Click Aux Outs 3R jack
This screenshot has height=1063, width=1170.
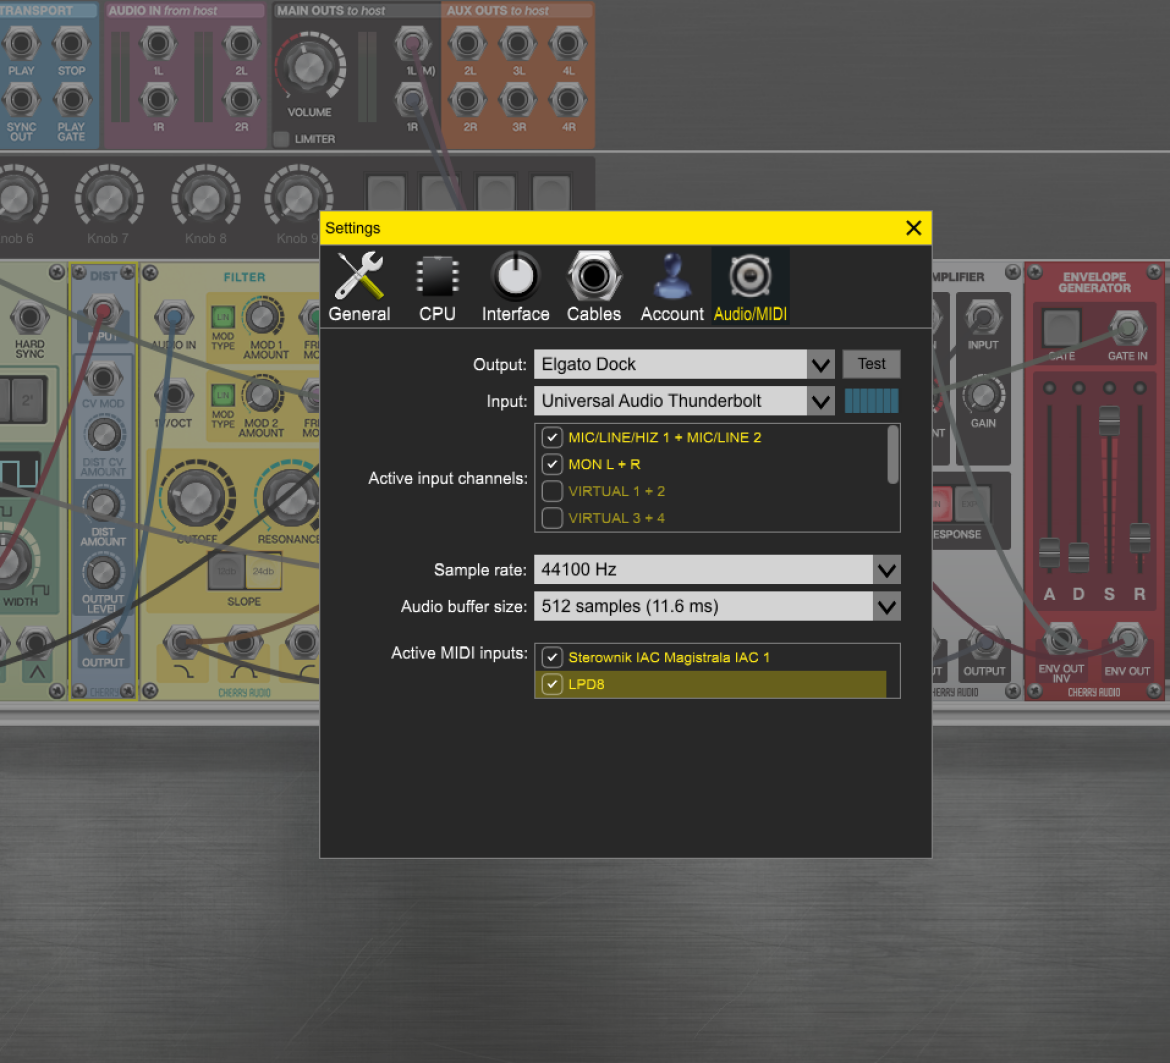pyautogui.click(x=518, y=99)
